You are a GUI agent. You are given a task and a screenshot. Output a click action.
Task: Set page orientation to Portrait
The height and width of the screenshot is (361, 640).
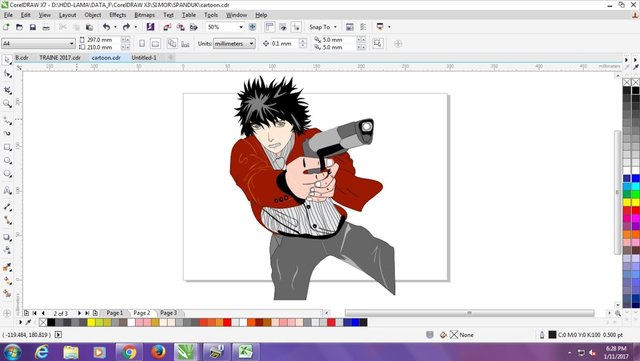point(142,44)
